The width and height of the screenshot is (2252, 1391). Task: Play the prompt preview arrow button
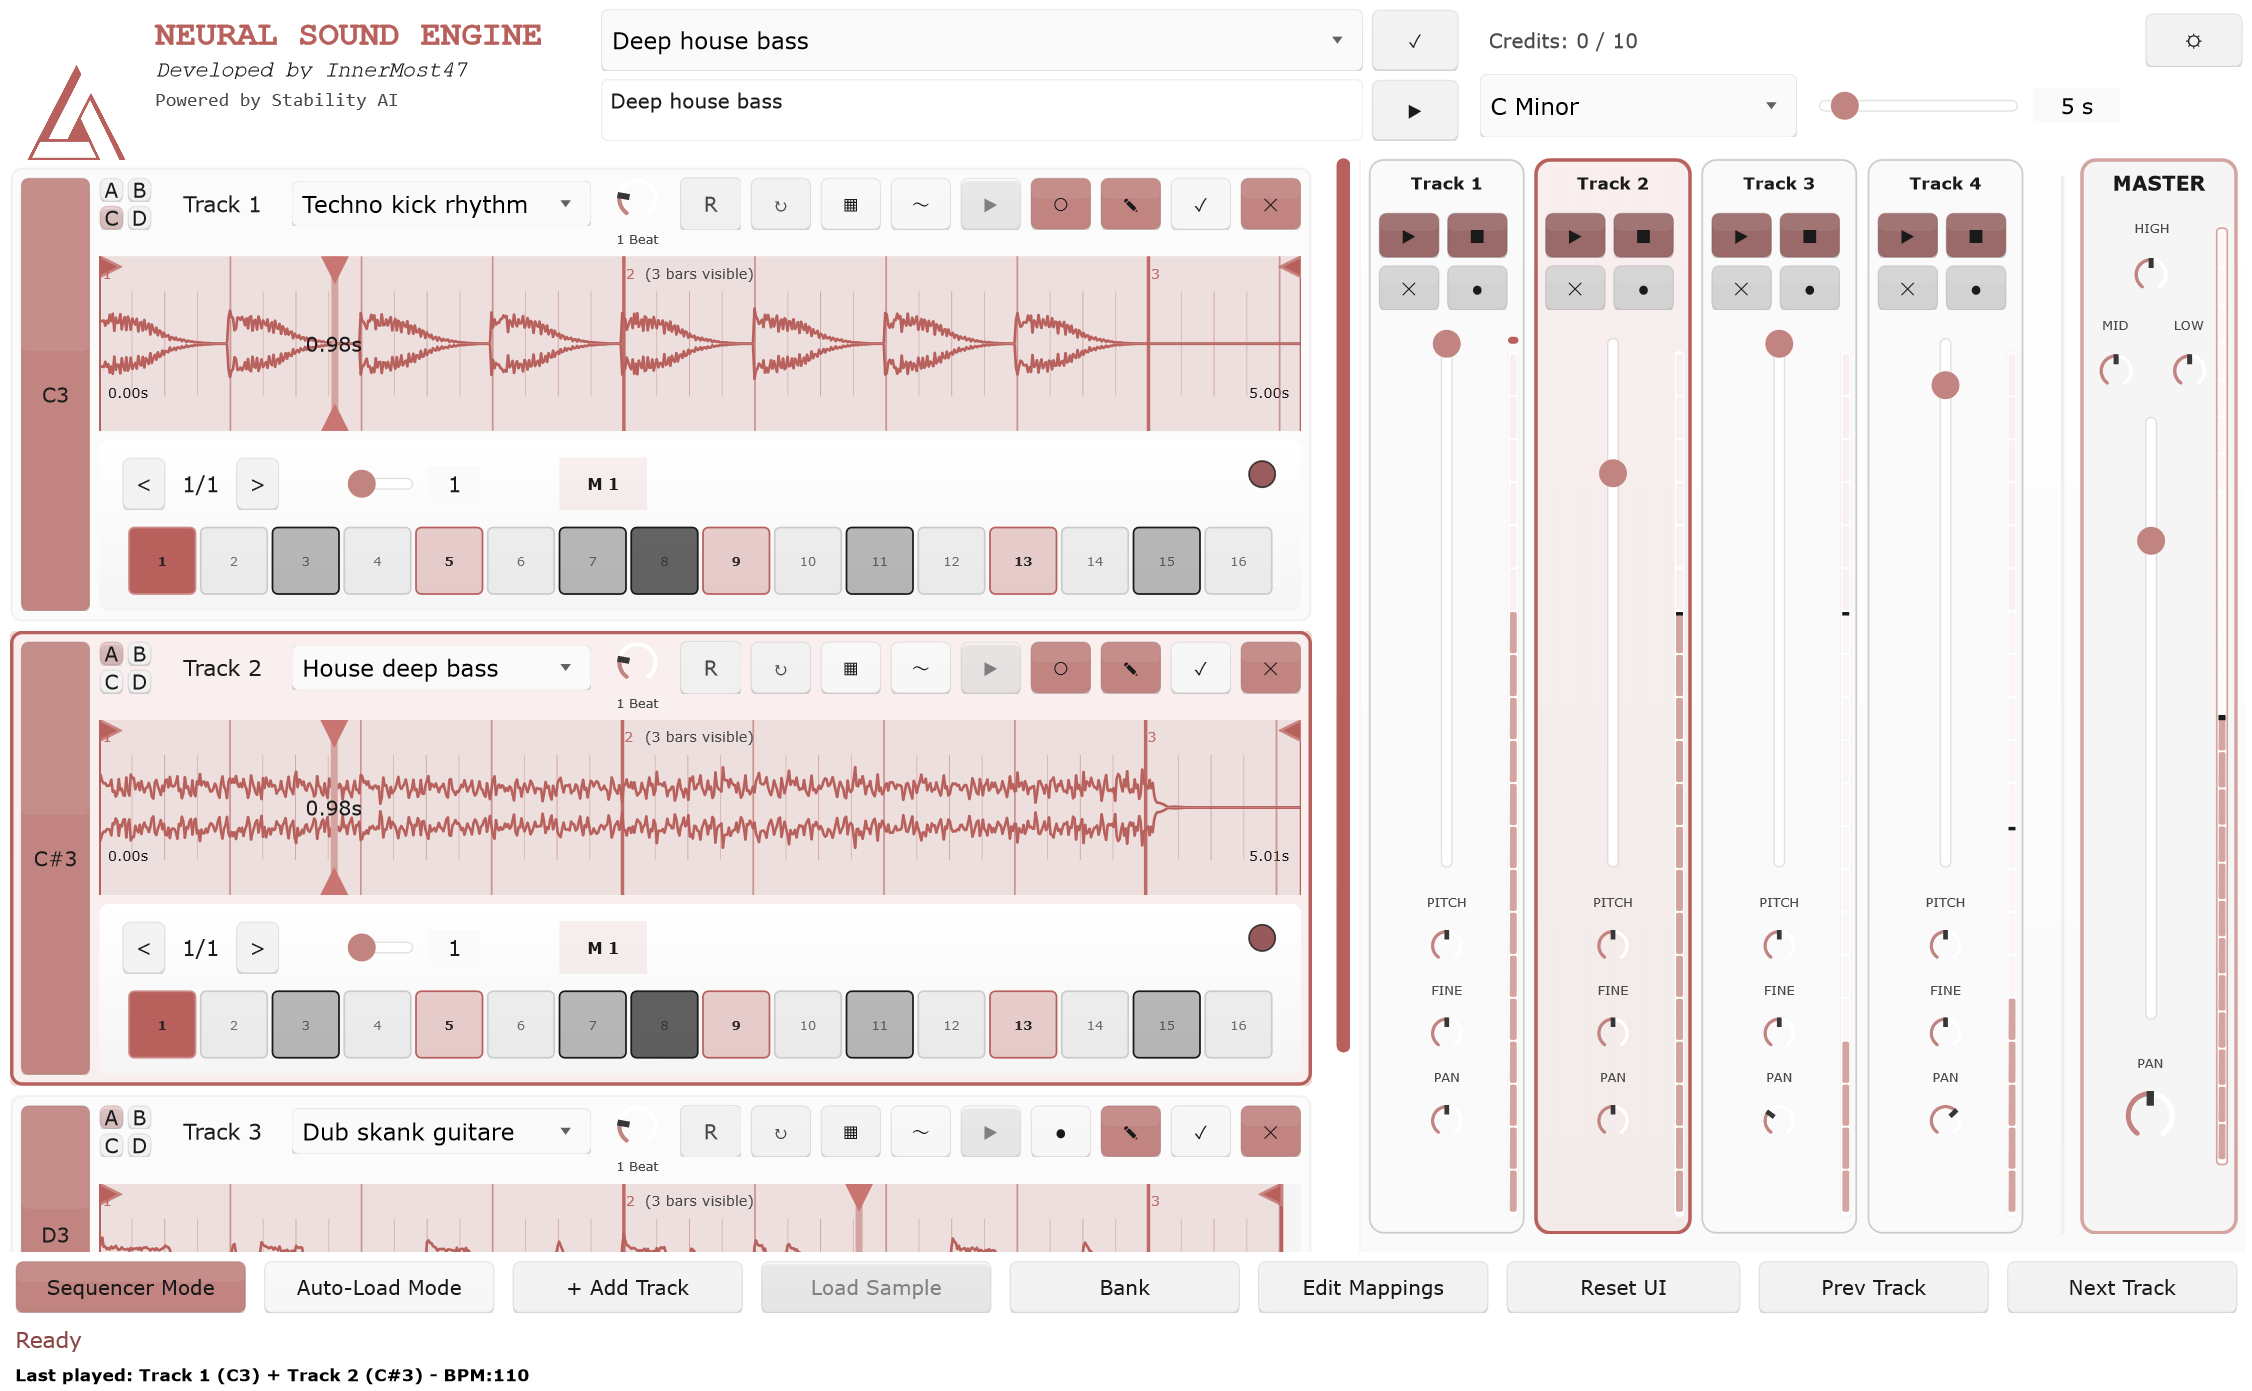click(x=1414, y=111)
